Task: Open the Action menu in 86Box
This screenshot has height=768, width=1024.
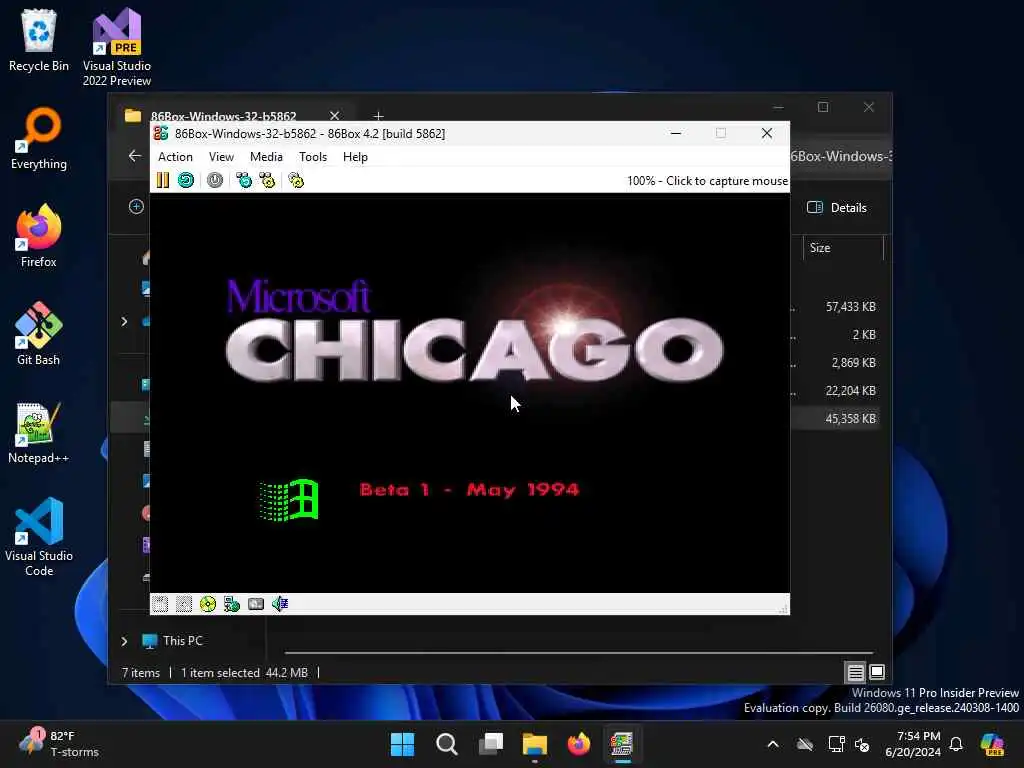Action: [175, 157]
